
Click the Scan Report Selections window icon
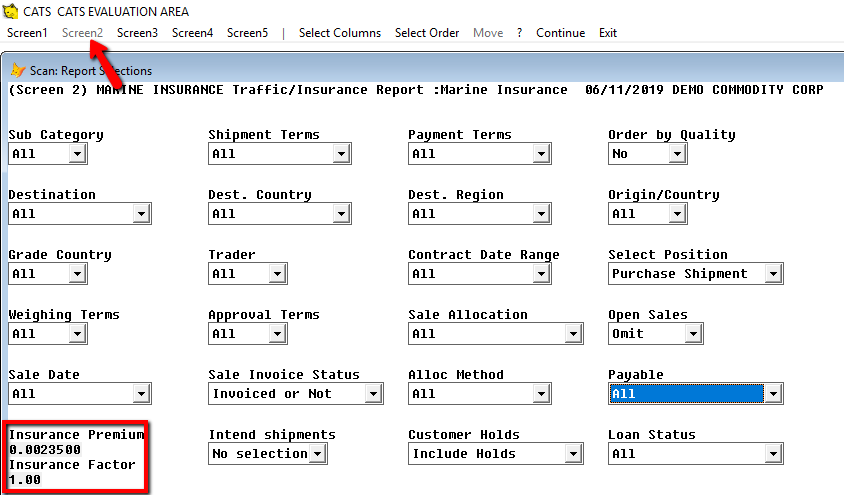[x=18, y=70]
